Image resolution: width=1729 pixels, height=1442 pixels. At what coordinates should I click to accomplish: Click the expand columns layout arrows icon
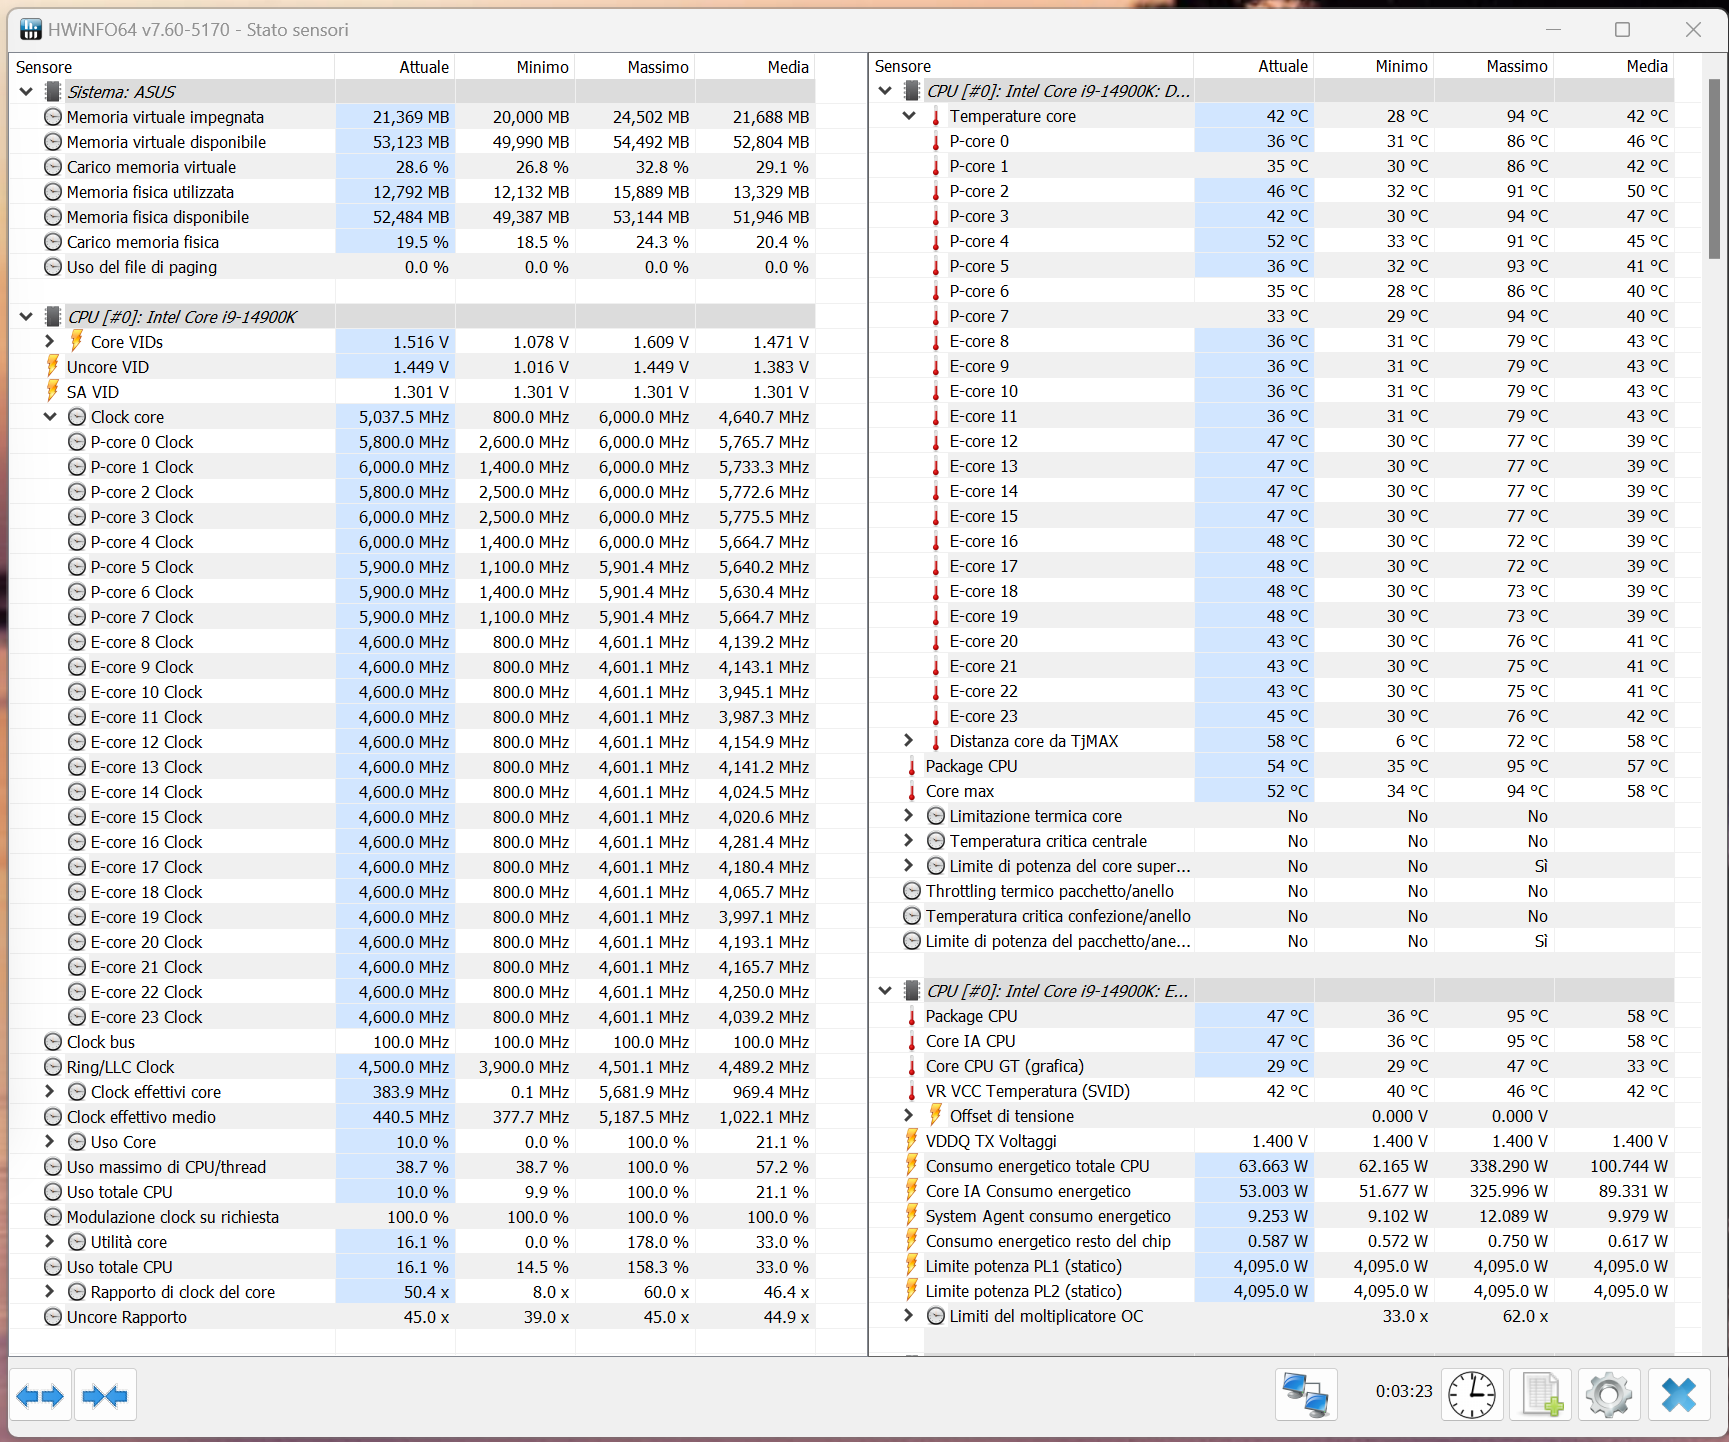40,1395
